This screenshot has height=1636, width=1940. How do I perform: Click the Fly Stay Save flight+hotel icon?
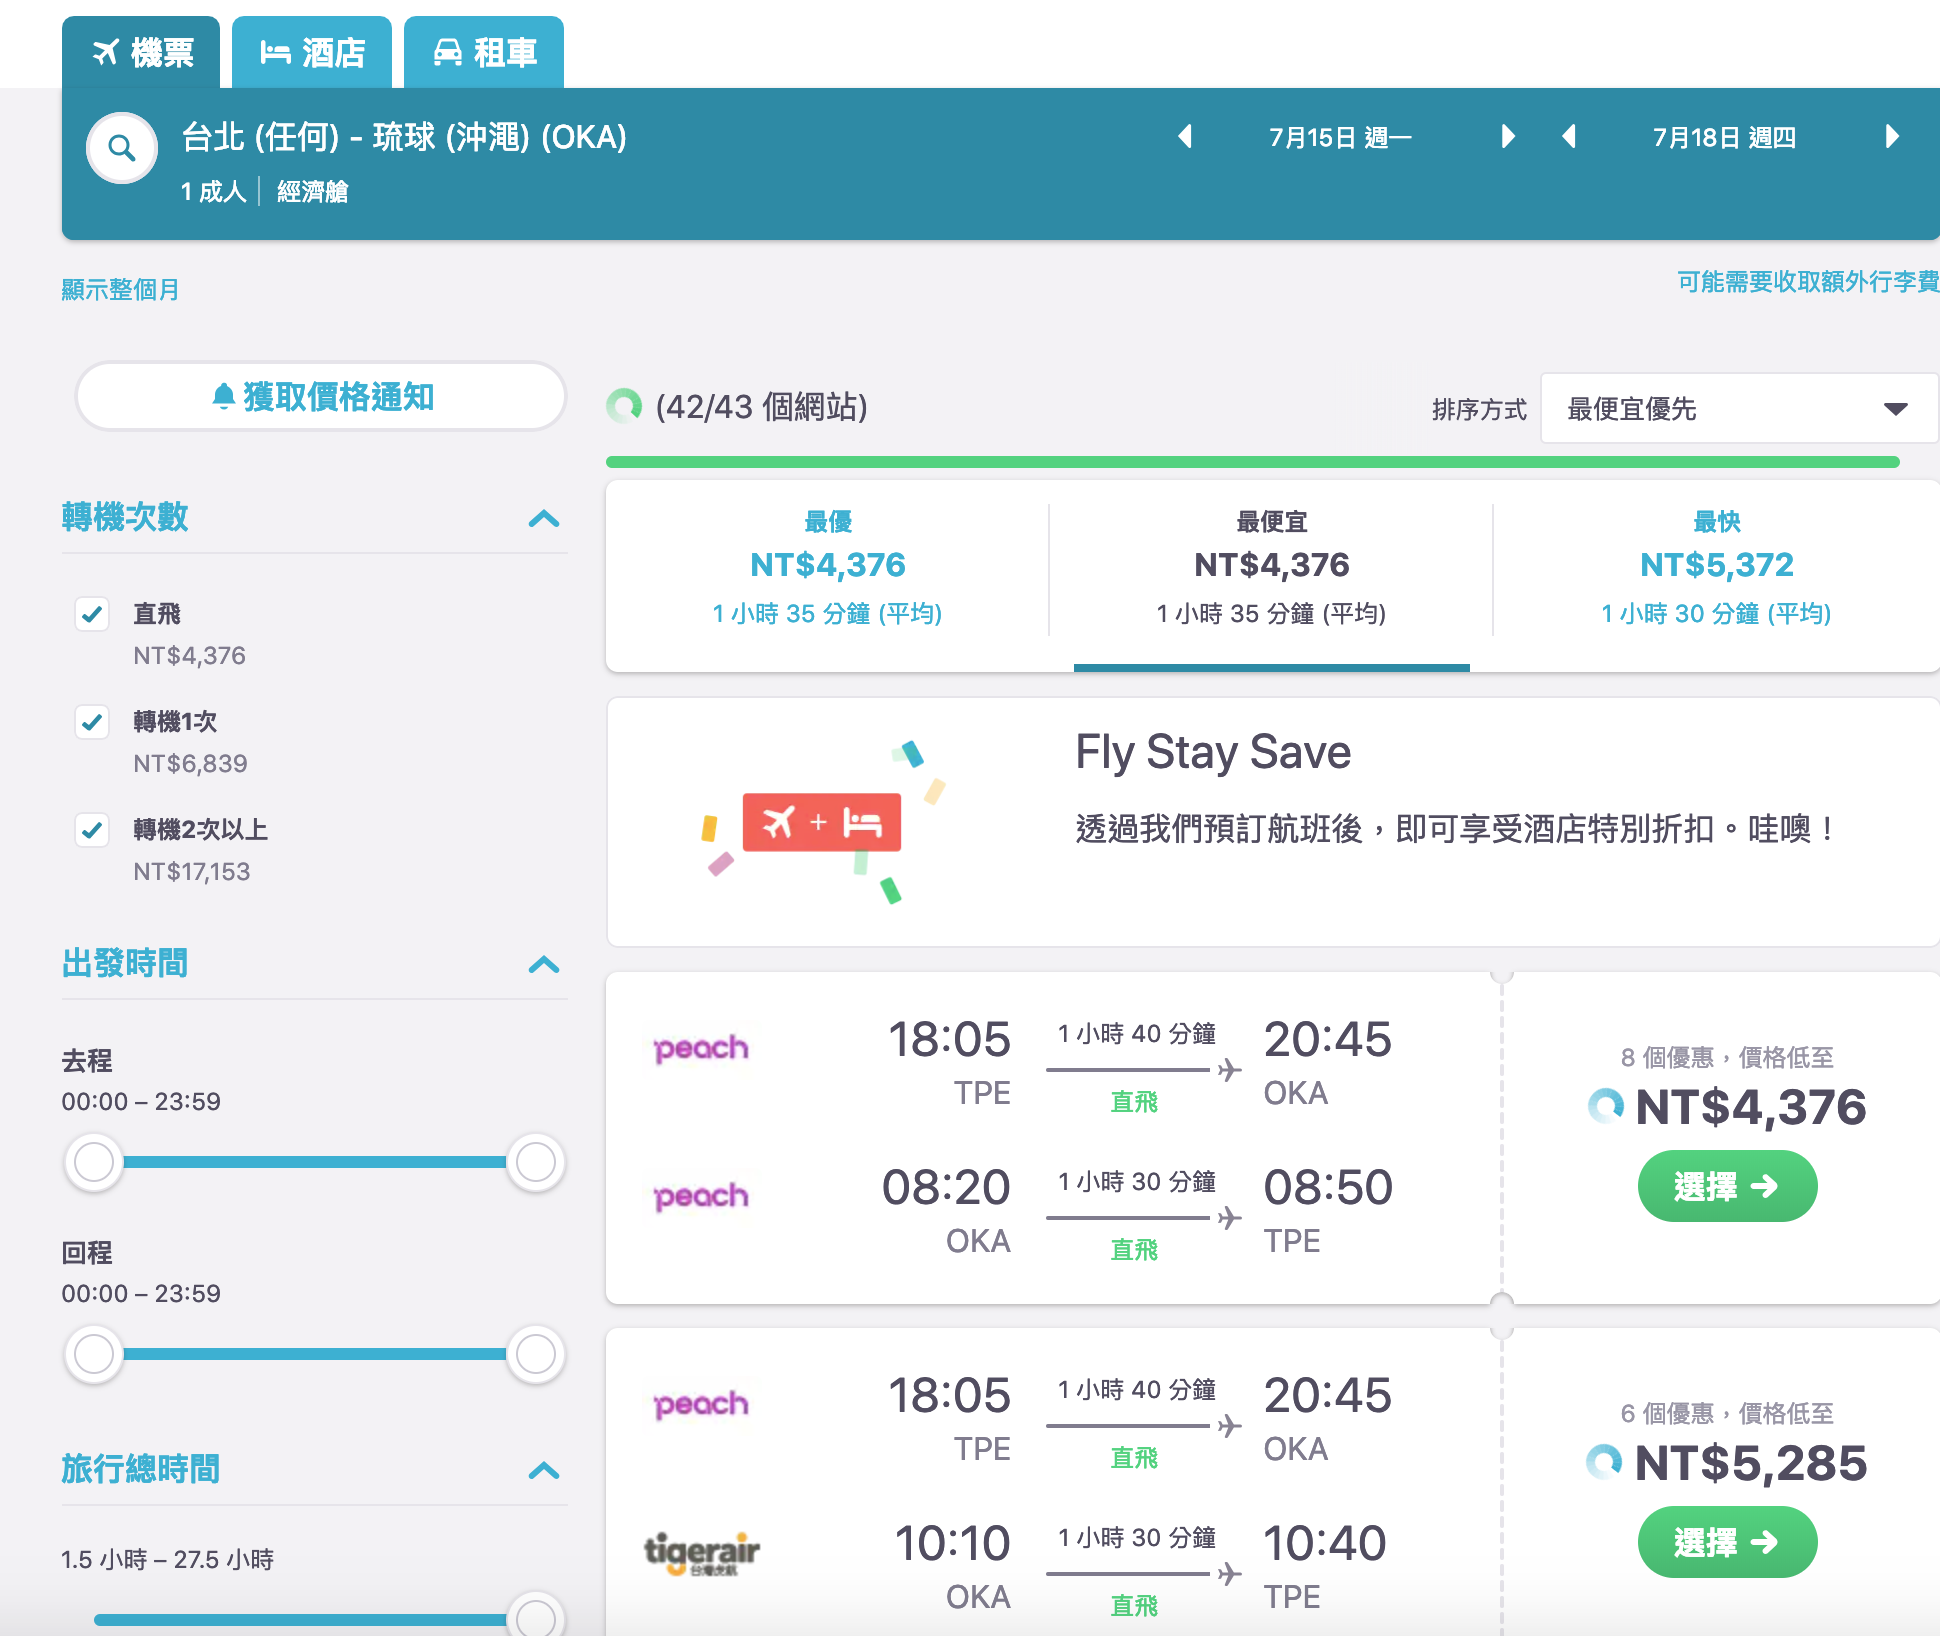pos(822,822)
